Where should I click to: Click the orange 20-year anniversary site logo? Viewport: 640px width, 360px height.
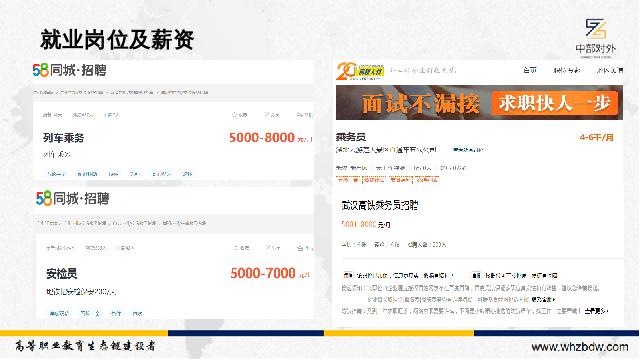[360, 71]
